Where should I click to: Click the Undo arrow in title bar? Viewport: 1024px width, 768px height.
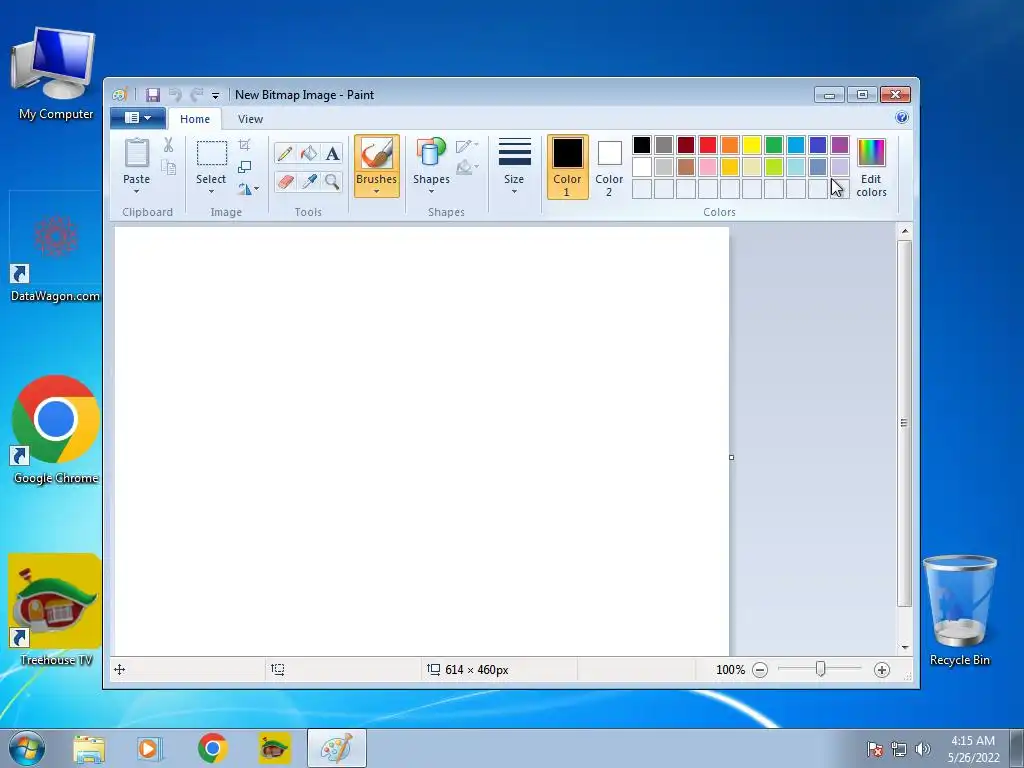[175, 95]
